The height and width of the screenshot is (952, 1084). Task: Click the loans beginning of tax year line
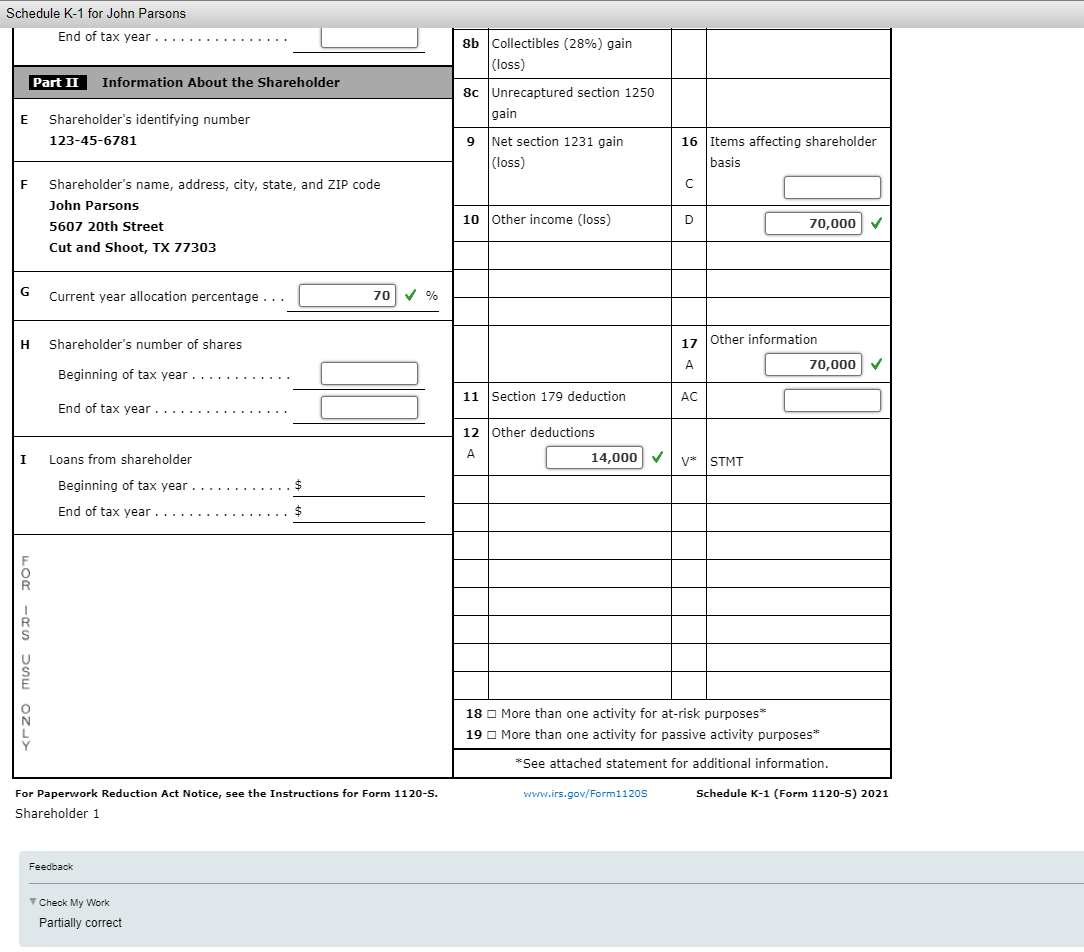(x=360, y=485)
